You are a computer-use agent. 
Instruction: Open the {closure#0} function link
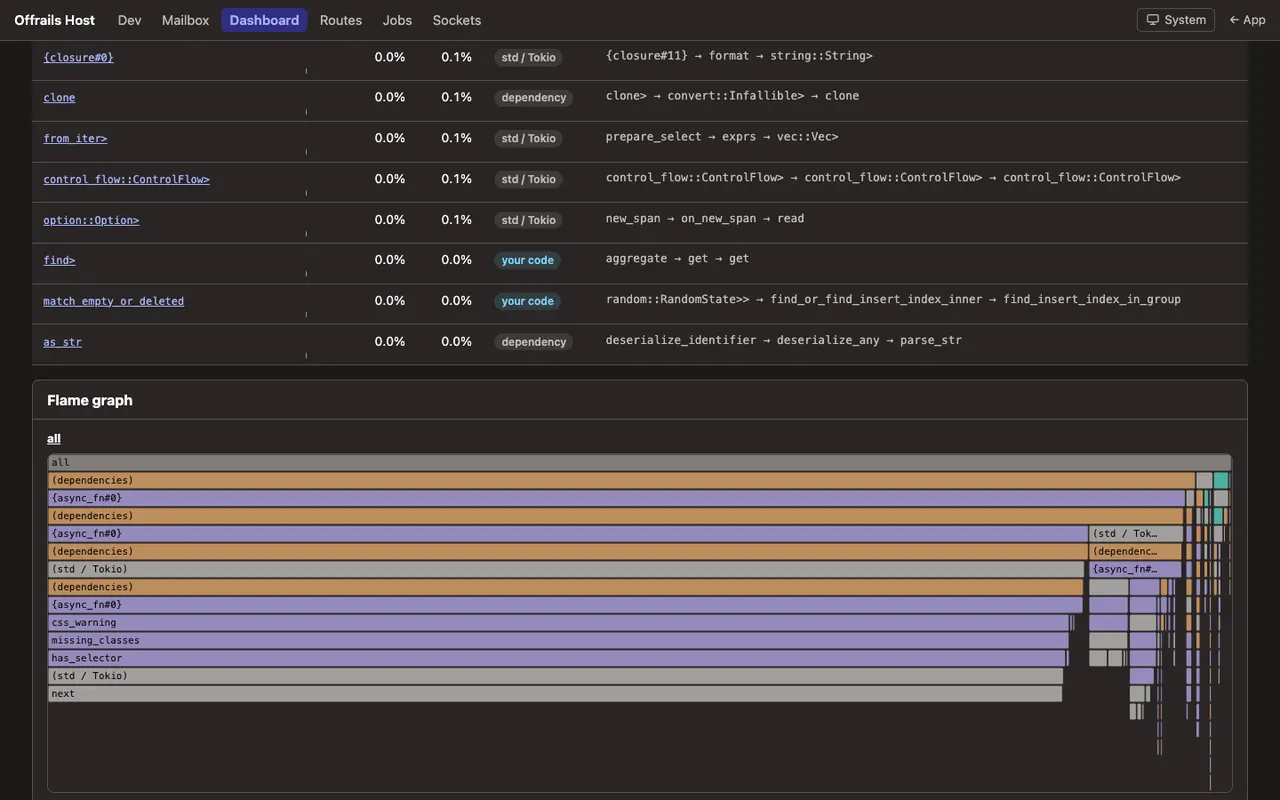coord(78,57)
